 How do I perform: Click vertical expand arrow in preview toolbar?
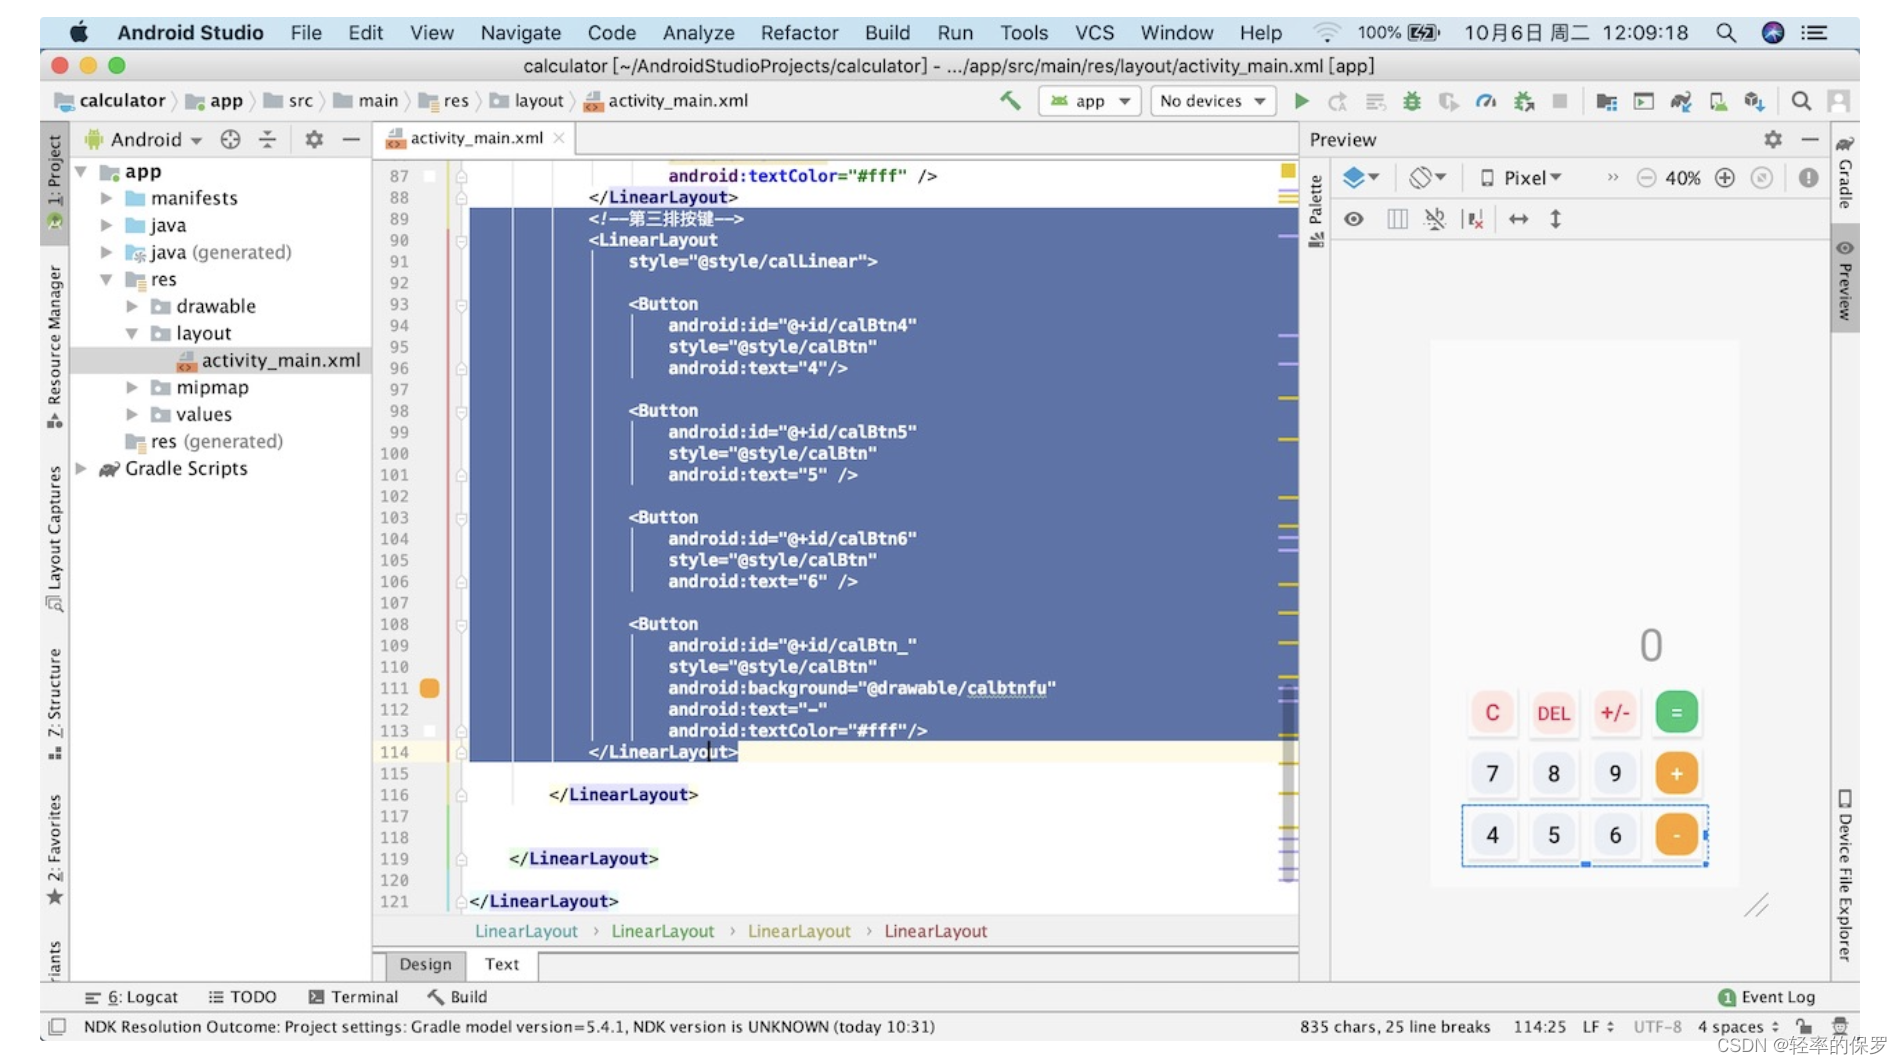click(1555, 219)
